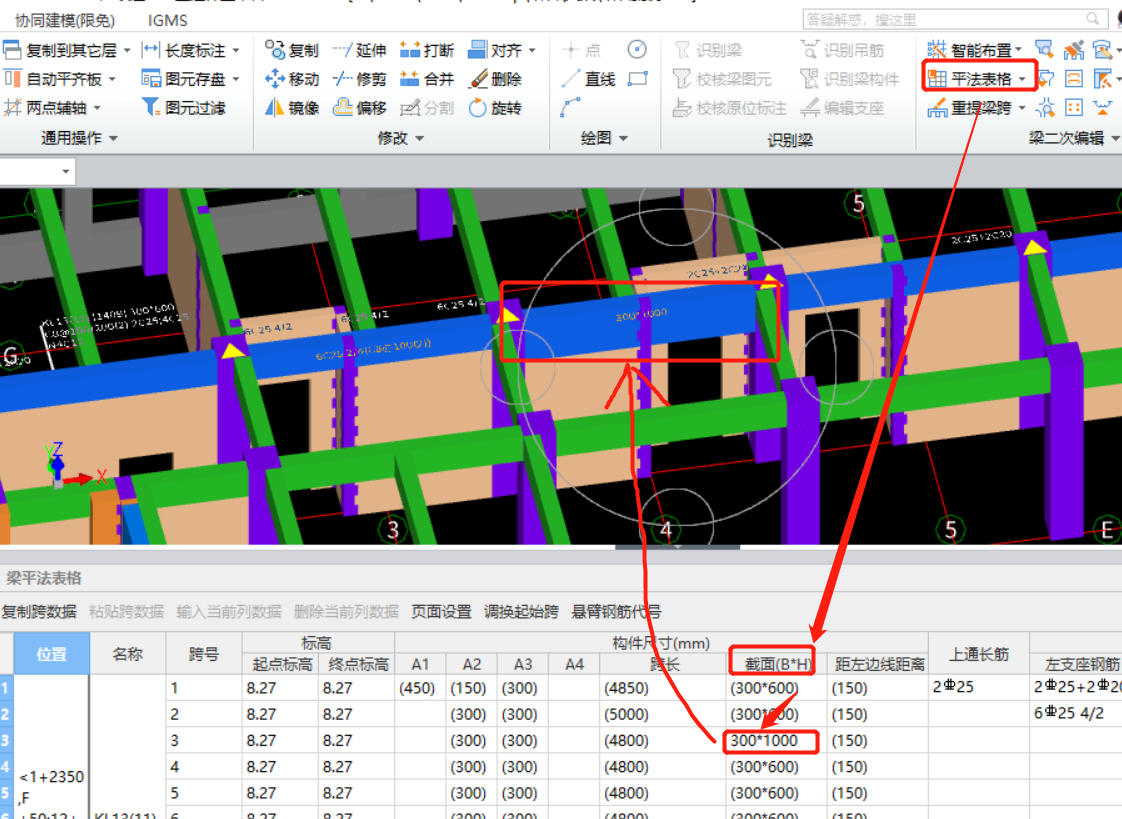This screenshot has height=819, width=1122.
Task: Switch to the IGMS tab
Action: (x=167, y=20)
